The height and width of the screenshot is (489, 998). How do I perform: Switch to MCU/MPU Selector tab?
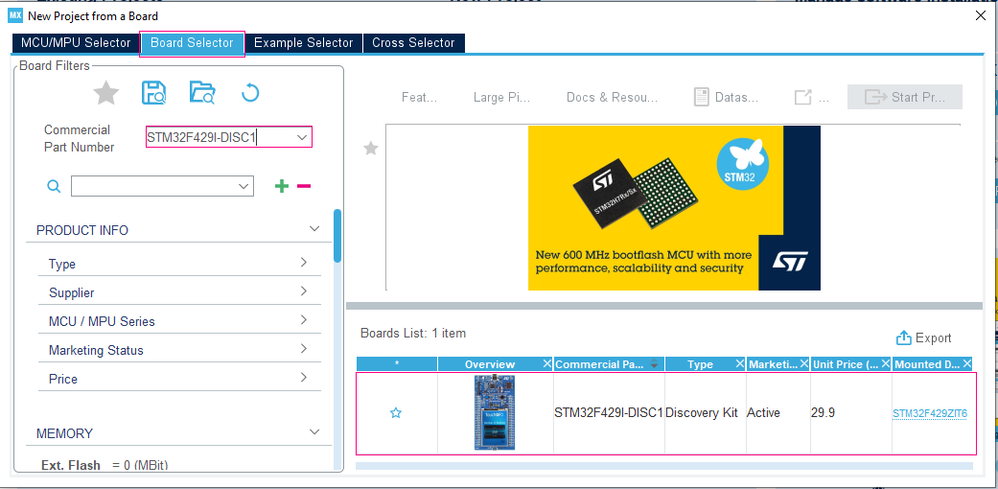click(x=76, y=43)
